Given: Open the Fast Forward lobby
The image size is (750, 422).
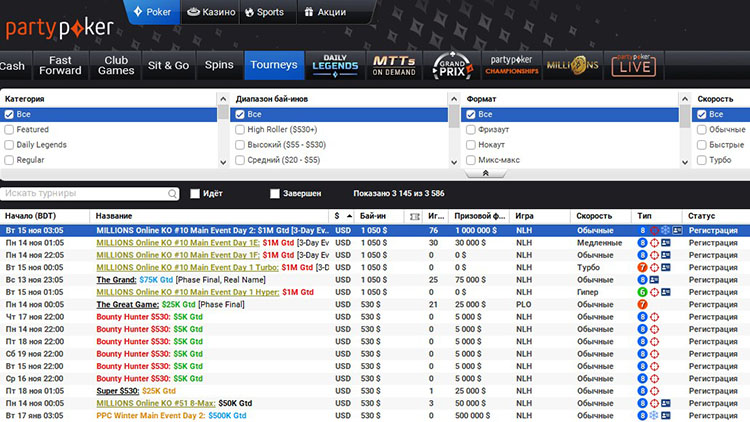Looking at the screenshot, I should click(x=60, y=65).
